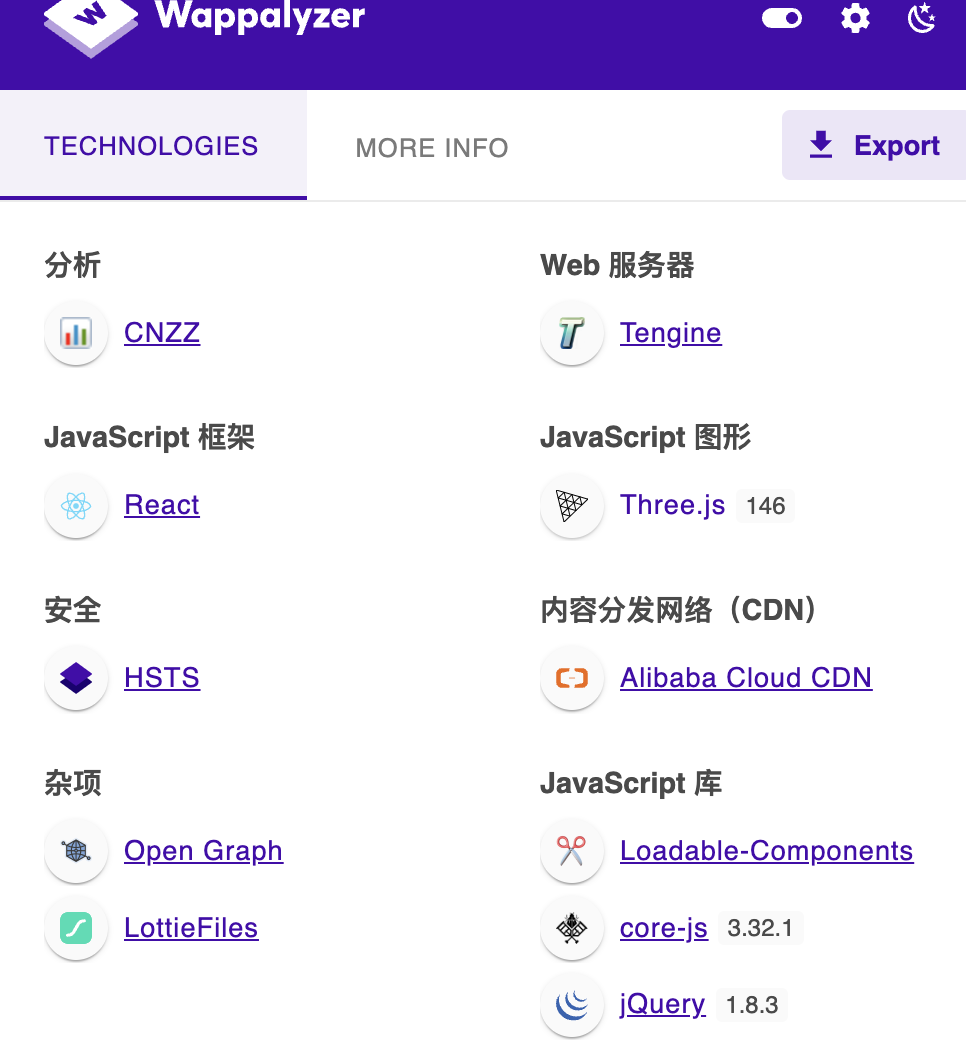Click the Open Graph globe icon
The height and width of the screenshot is (1054, 966).
pos(76,851)
